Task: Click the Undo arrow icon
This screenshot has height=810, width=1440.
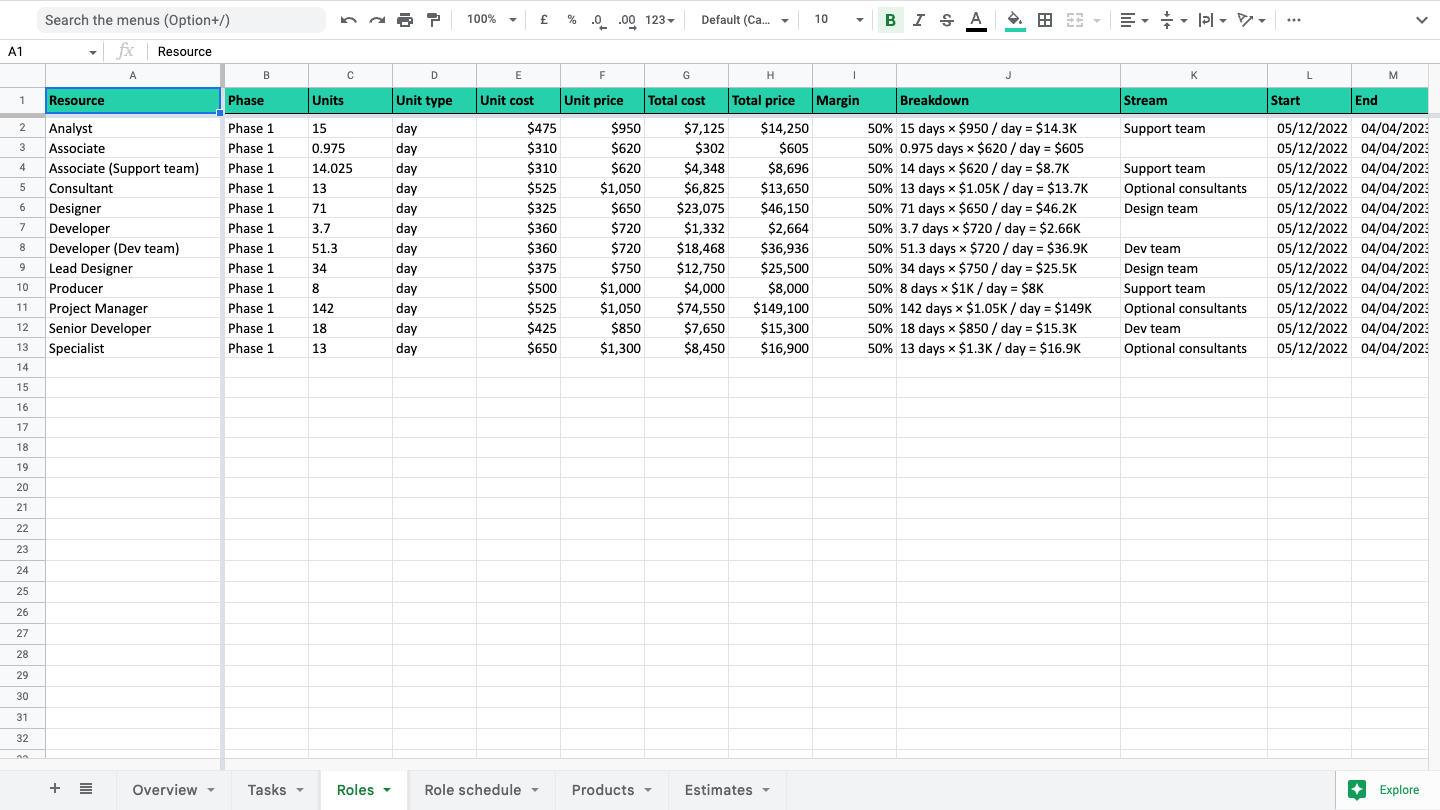Action: [348, 20]
